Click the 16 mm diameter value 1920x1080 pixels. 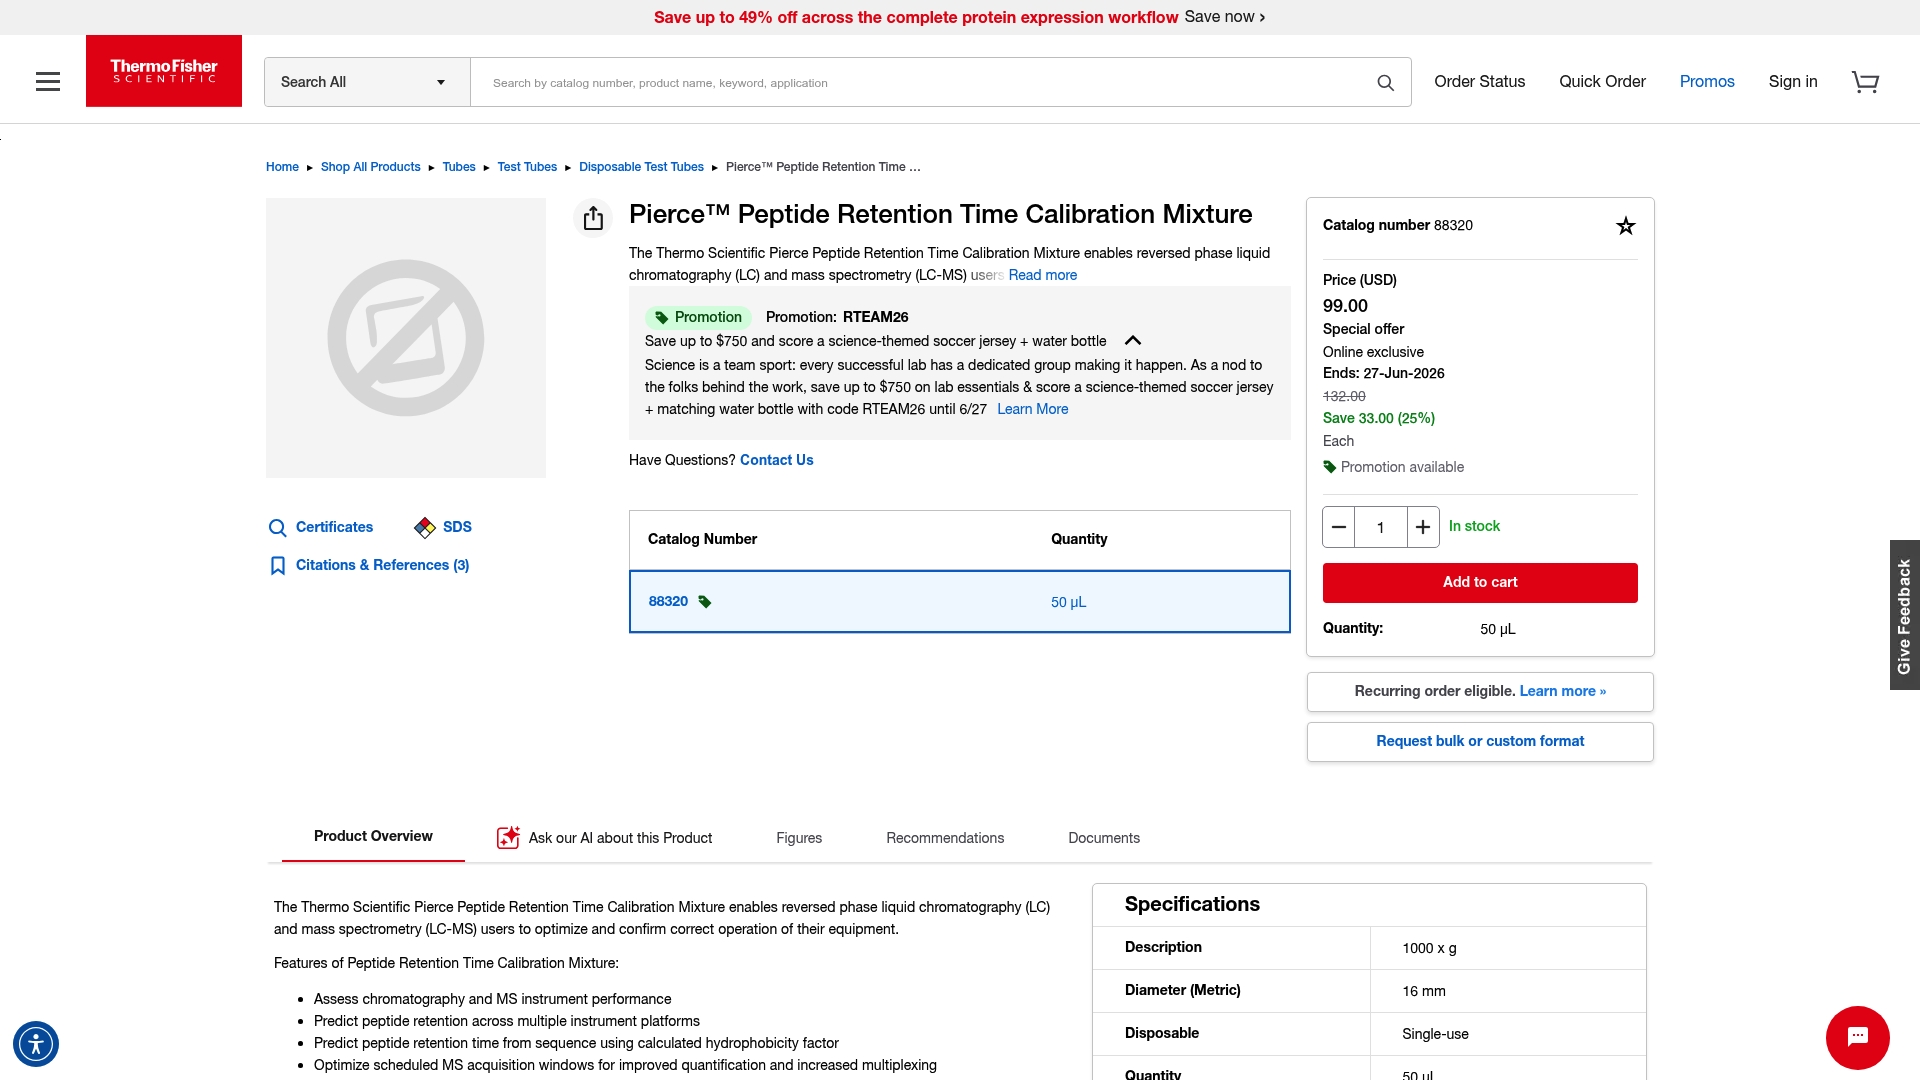point(1424,991)
